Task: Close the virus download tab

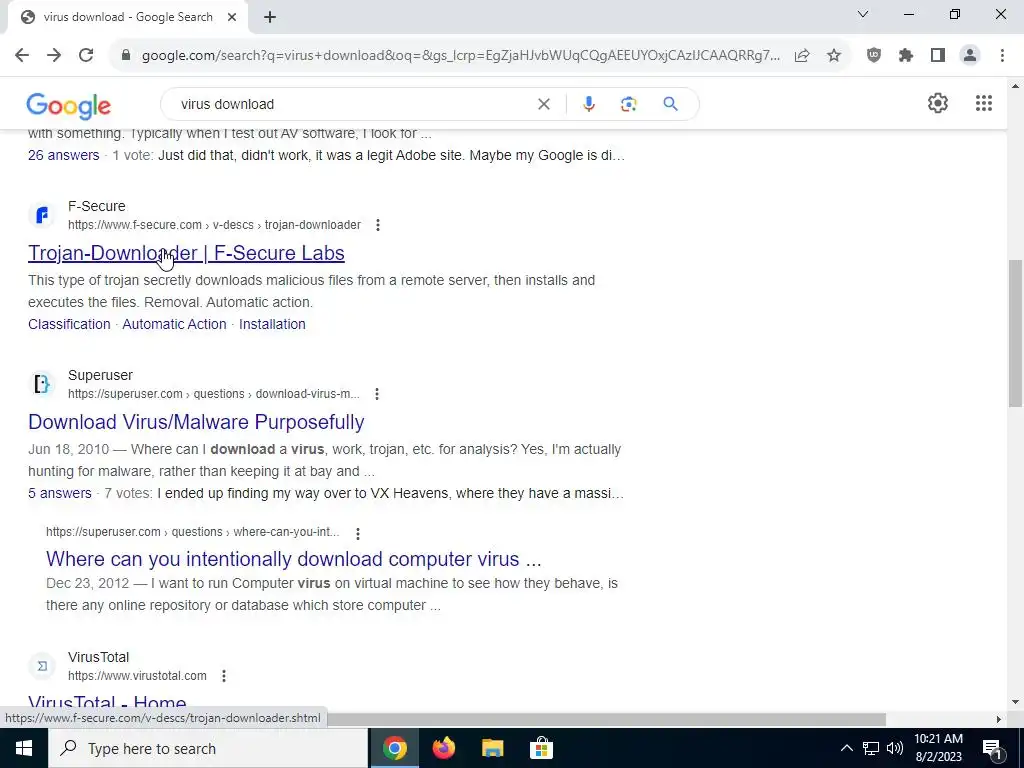Action: point(232,17)
